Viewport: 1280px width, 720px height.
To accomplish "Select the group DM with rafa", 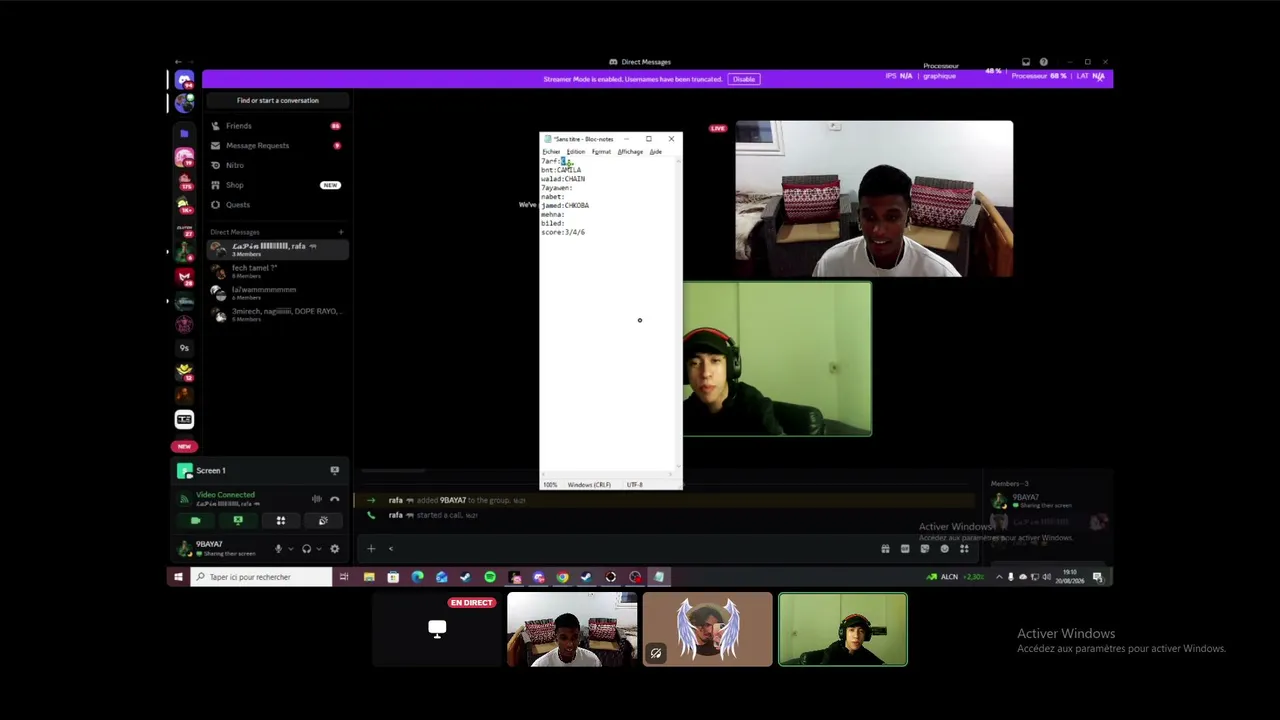I will 277,249.
